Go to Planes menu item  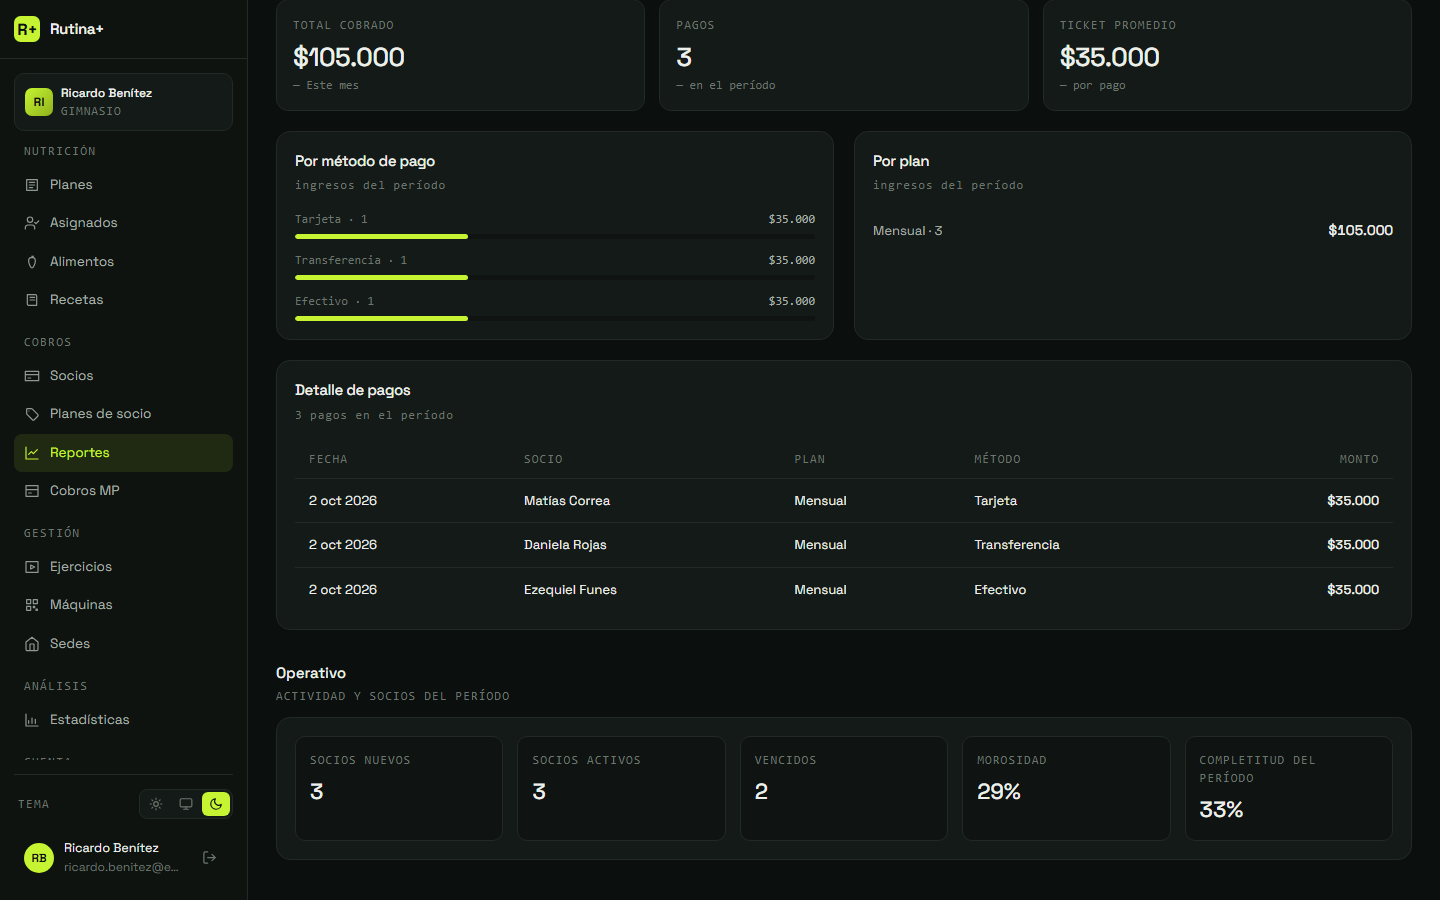click(123, 185)
